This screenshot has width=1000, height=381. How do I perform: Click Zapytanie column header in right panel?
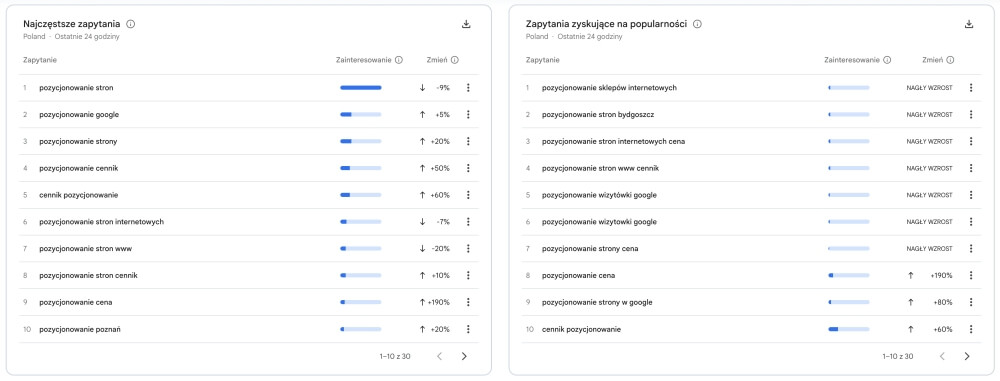pyautogui.click(x=543, y=60)
